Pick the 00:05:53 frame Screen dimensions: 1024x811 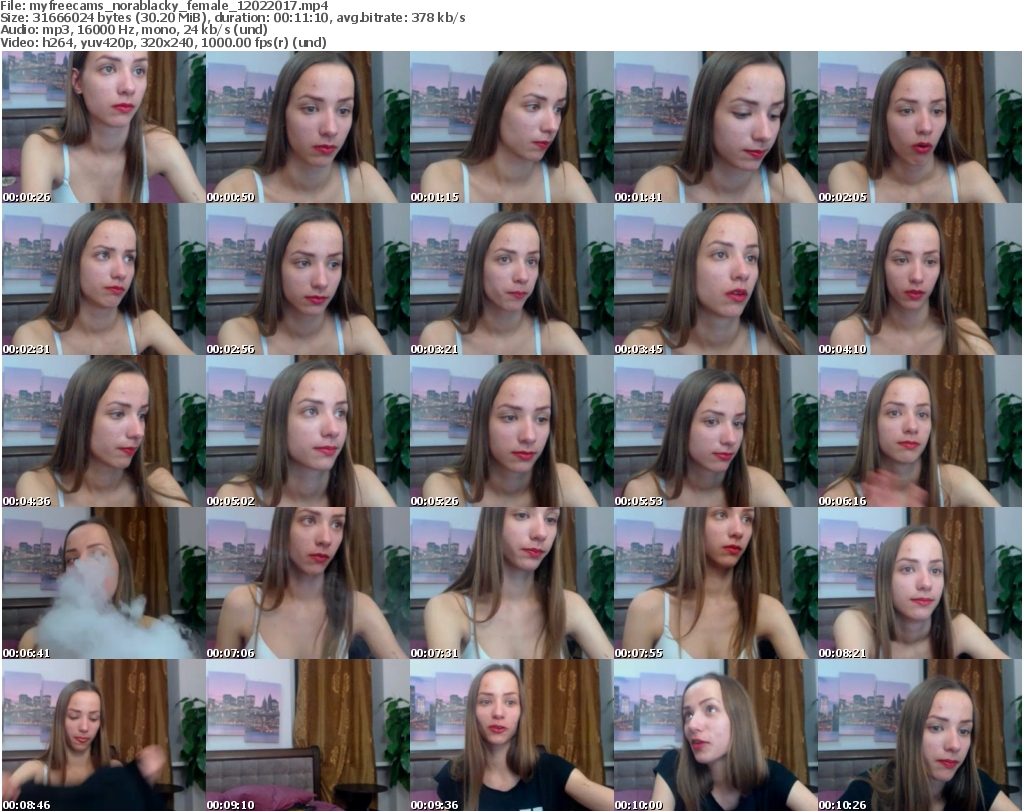(x=716, y=432)
